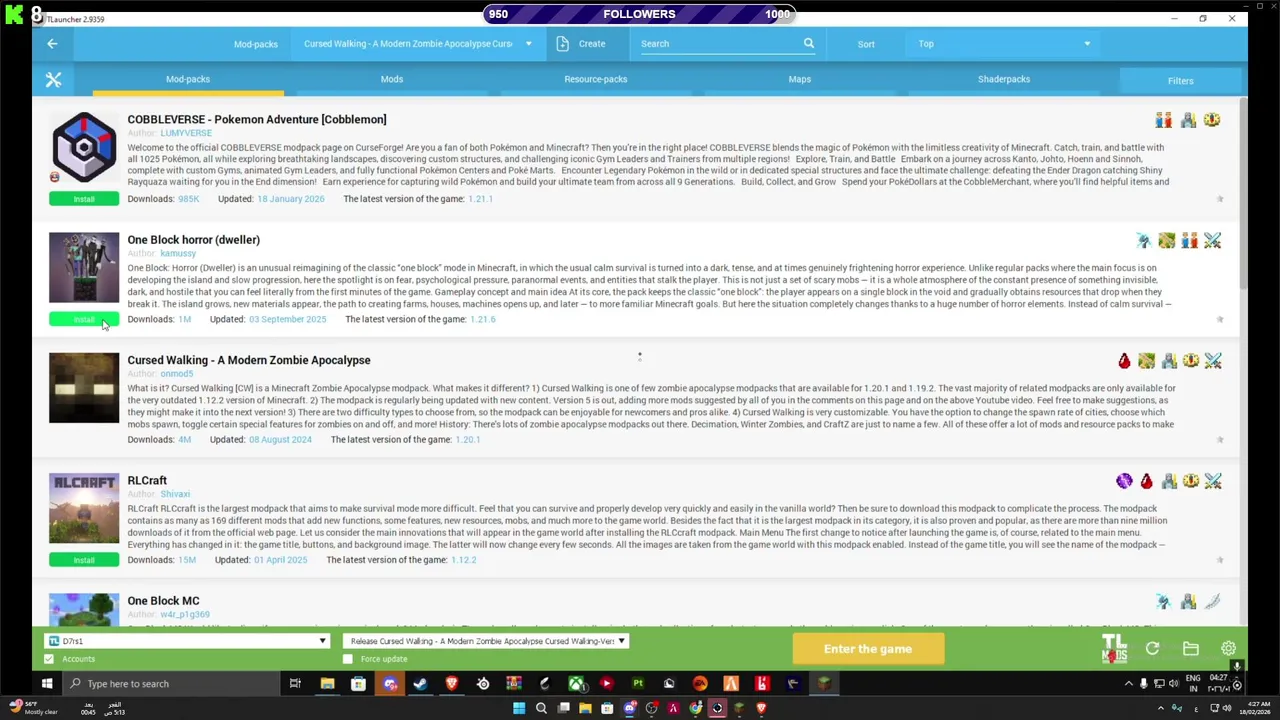The height and width of the screenshot is (720, 1280).
Task: Open Xbox app from the taskbar
Action: (576, 684)
